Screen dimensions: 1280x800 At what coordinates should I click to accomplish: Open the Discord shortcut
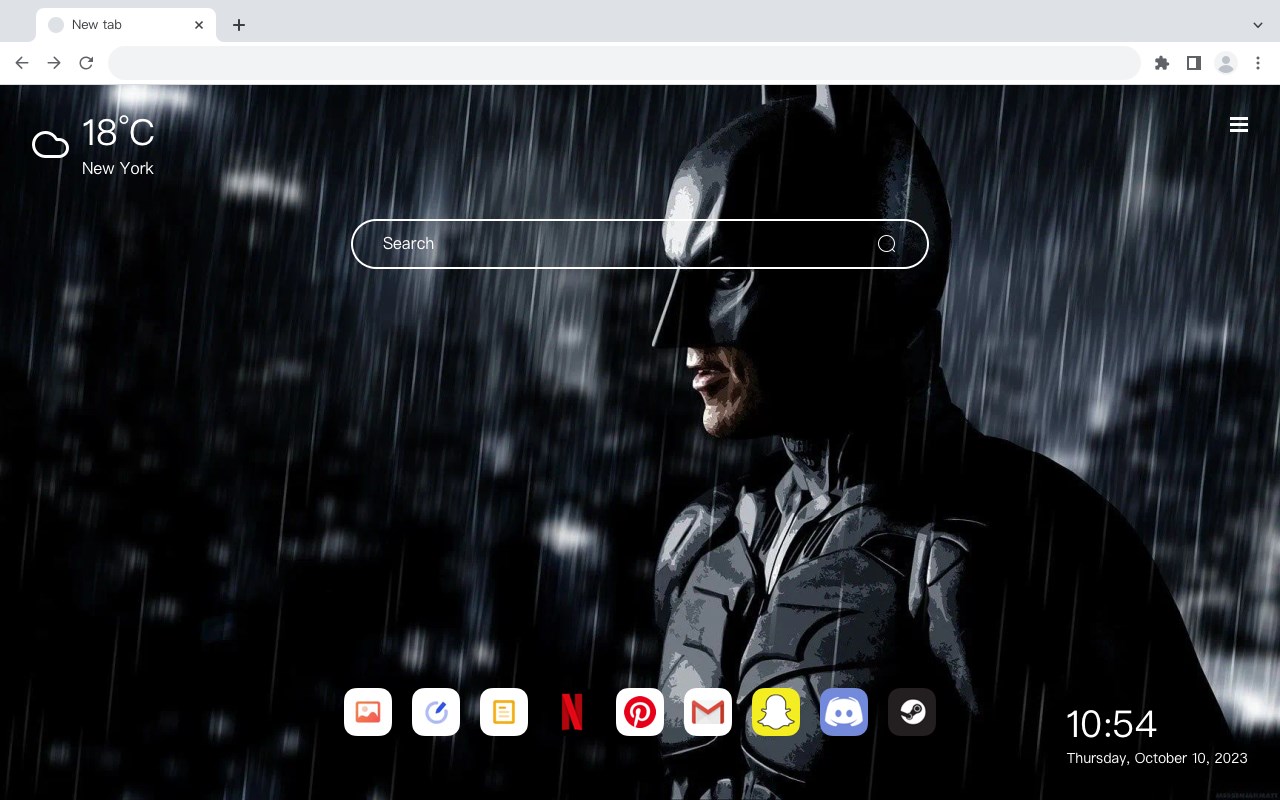[844, 712]
